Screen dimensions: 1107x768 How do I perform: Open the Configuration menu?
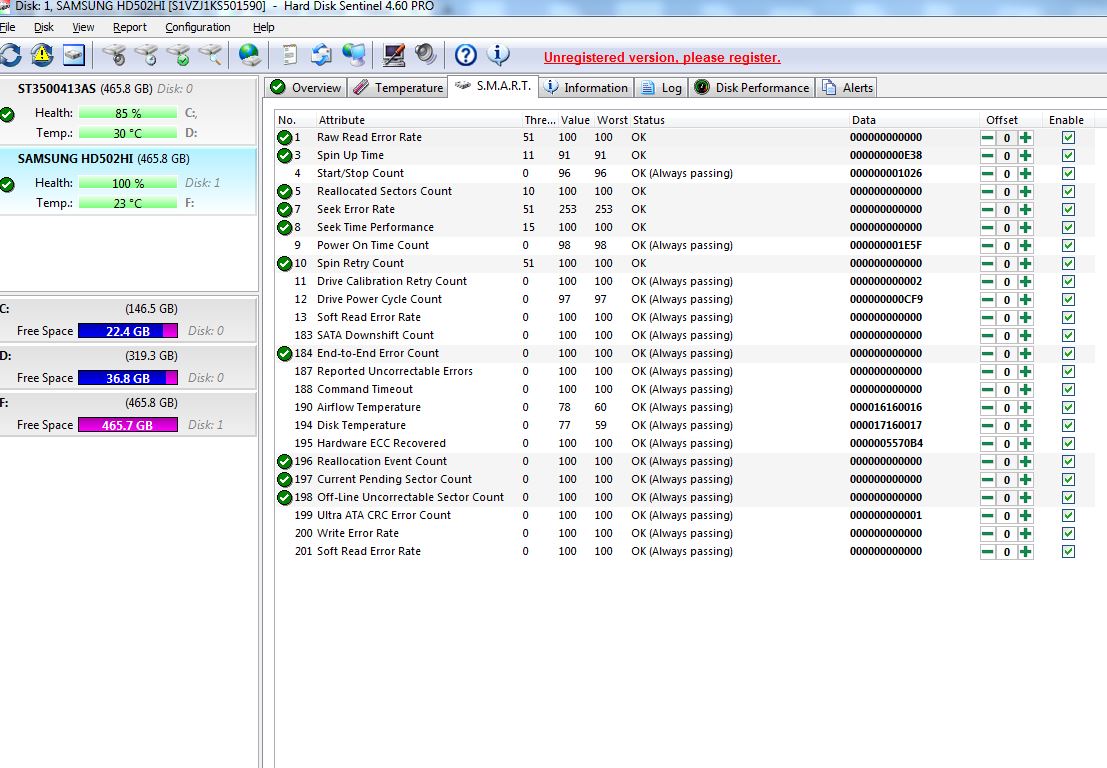coord(198,27)
